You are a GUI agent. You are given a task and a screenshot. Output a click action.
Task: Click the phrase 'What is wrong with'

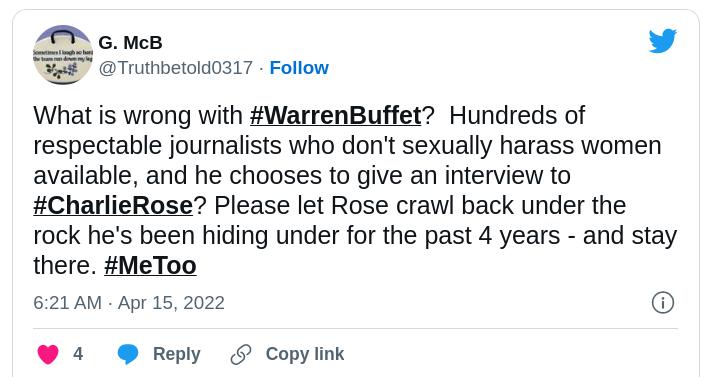coord(138,115)
